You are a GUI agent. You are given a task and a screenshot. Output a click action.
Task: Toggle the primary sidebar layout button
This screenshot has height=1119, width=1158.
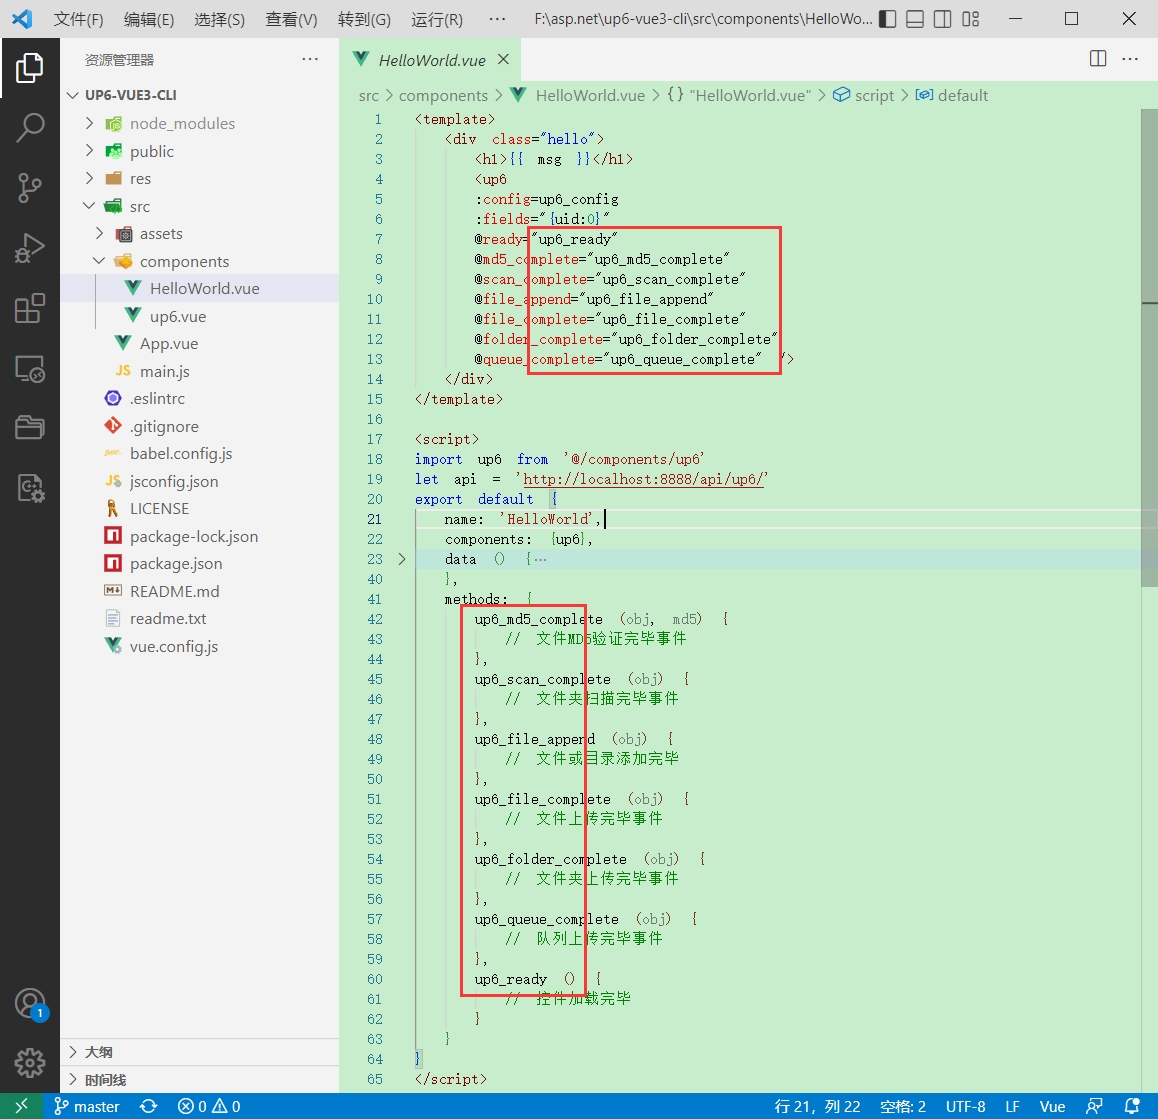pos(887,19)
